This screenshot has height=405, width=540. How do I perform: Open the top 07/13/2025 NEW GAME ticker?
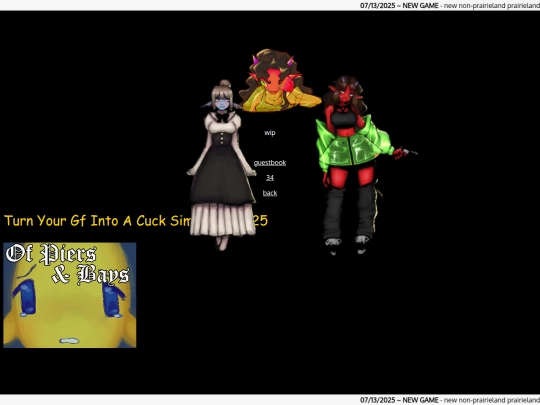click(450, 6)
